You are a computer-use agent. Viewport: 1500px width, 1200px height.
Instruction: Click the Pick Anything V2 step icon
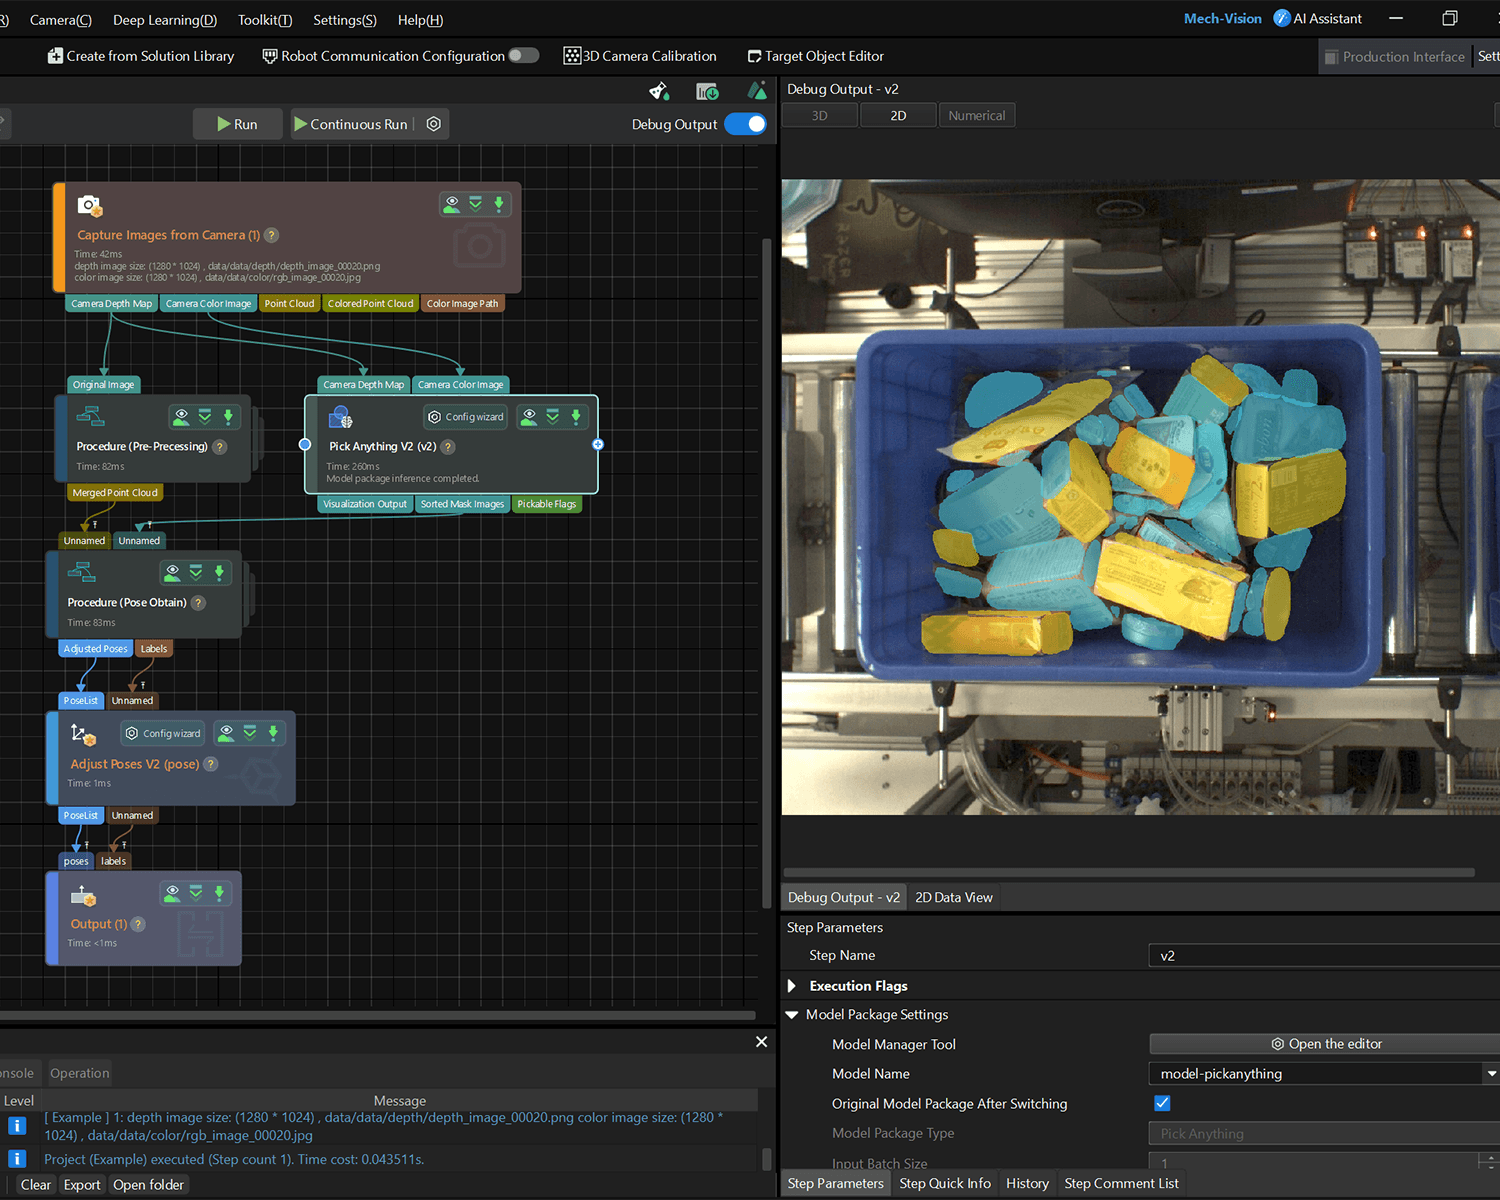tap(340, 417)
